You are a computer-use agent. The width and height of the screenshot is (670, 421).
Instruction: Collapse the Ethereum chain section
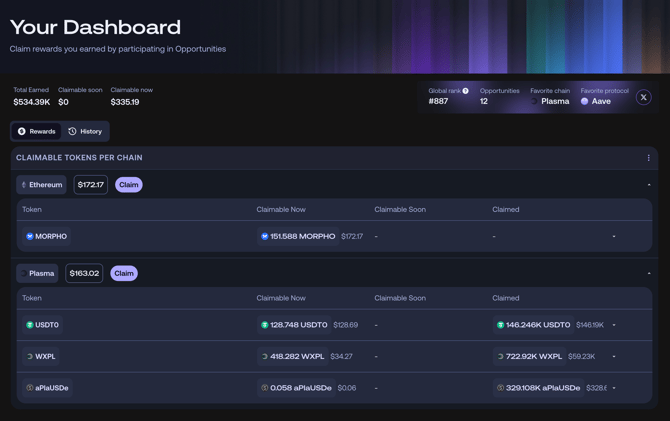pos(648,185)
